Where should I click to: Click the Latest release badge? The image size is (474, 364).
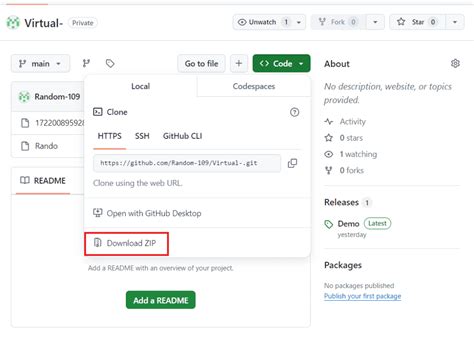(x=377, y=223)
